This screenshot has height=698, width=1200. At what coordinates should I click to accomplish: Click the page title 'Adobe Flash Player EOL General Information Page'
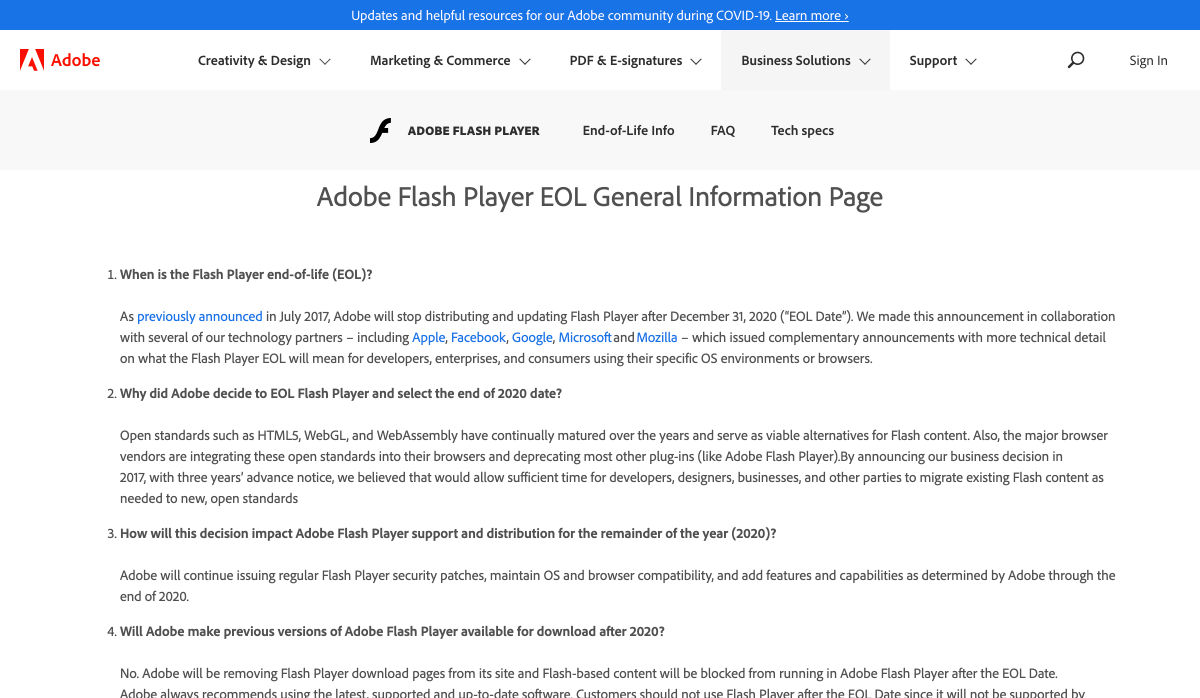click(x=600, y=197)
